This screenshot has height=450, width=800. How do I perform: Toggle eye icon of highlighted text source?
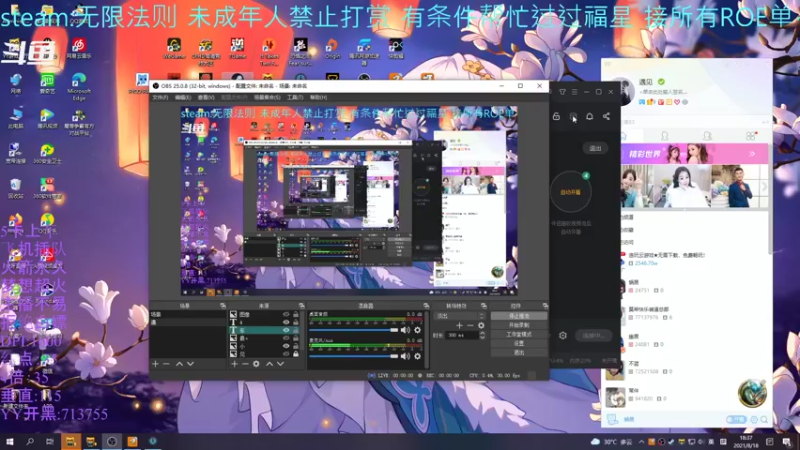pos(286,330)
